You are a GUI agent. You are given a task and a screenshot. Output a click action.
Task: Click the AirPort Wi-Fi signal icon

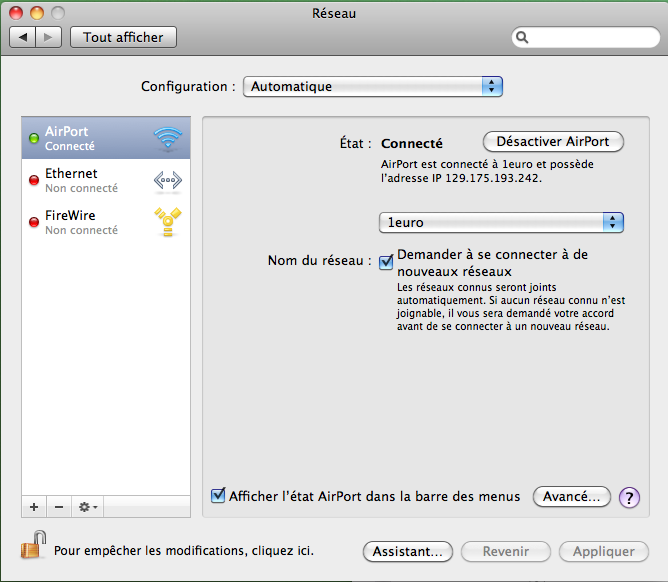(x=168, y=138)
